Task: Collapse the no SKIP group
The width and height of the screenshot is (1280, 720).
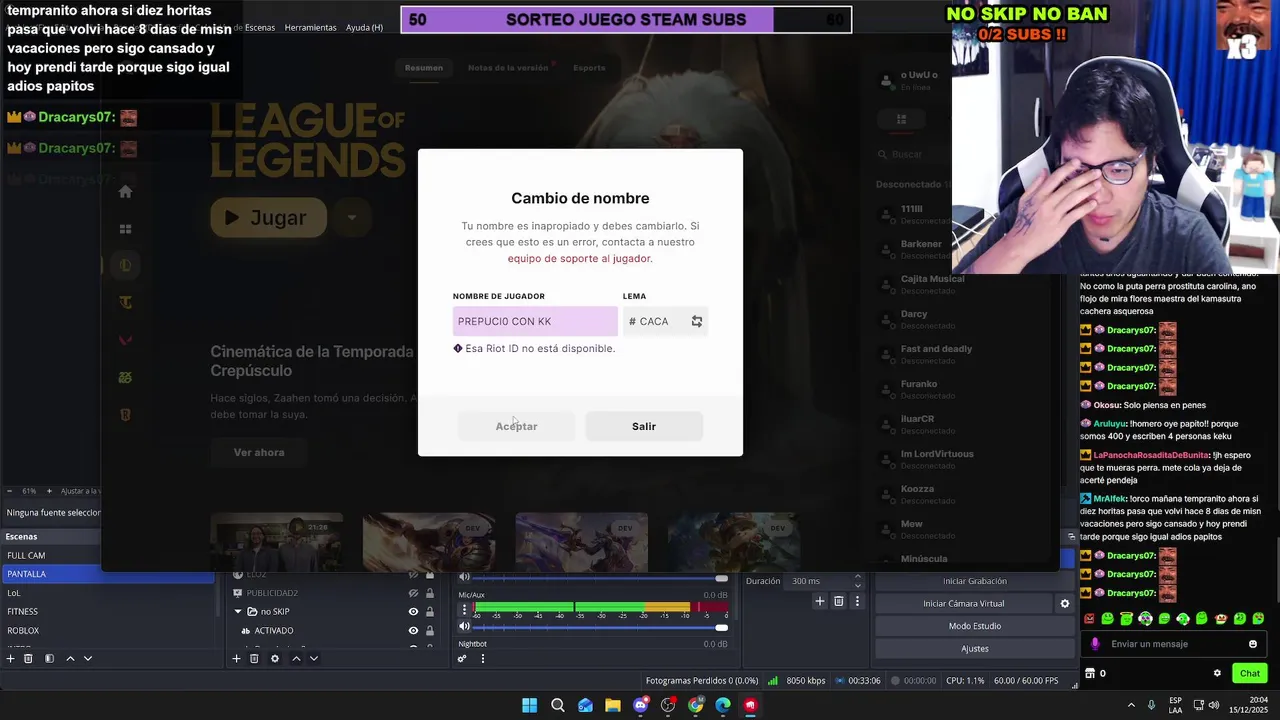Action: click(x=238, y=612)
